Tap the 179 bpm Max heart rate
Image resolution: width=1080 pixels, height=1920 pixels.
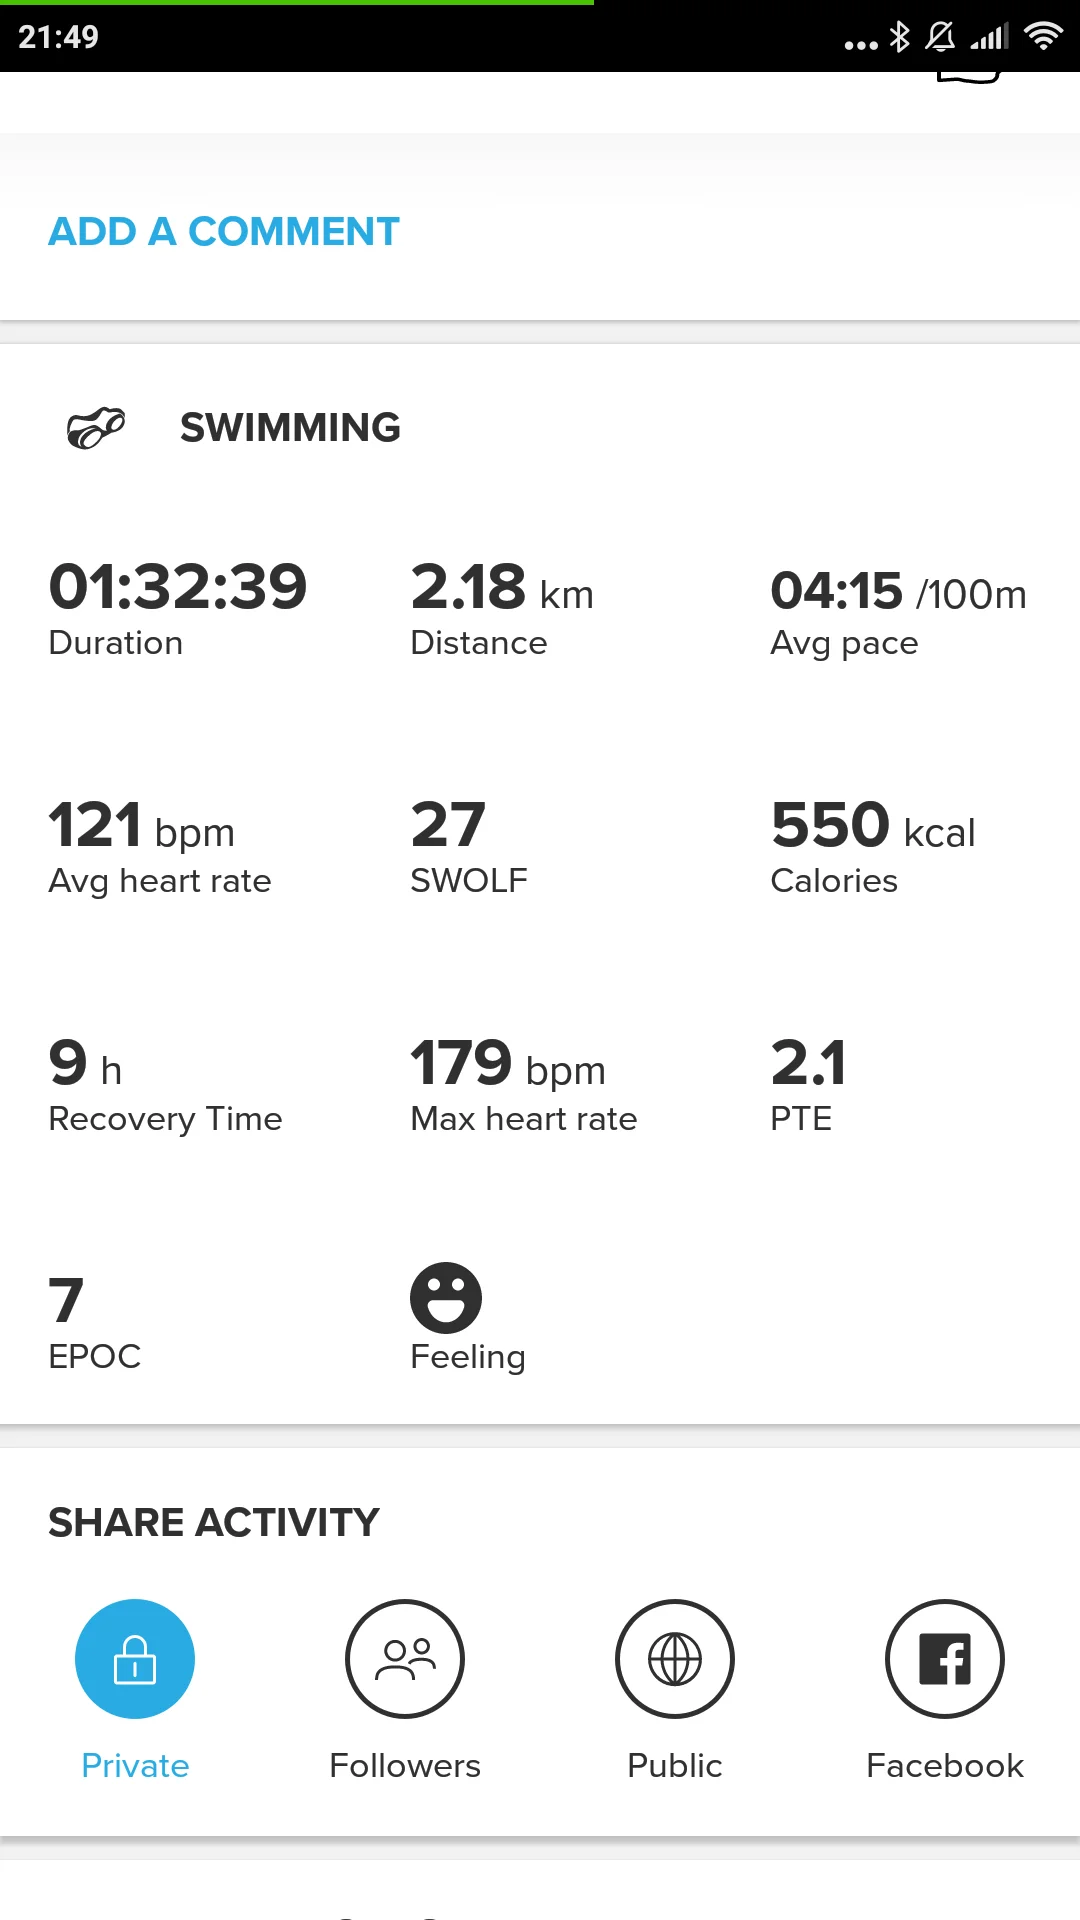coord(508,1064)
